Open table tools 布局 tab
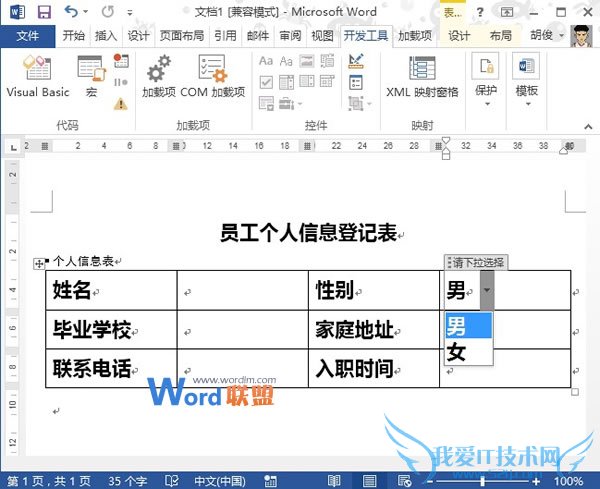This screenshot has height=489, width=600. [501, 36]
